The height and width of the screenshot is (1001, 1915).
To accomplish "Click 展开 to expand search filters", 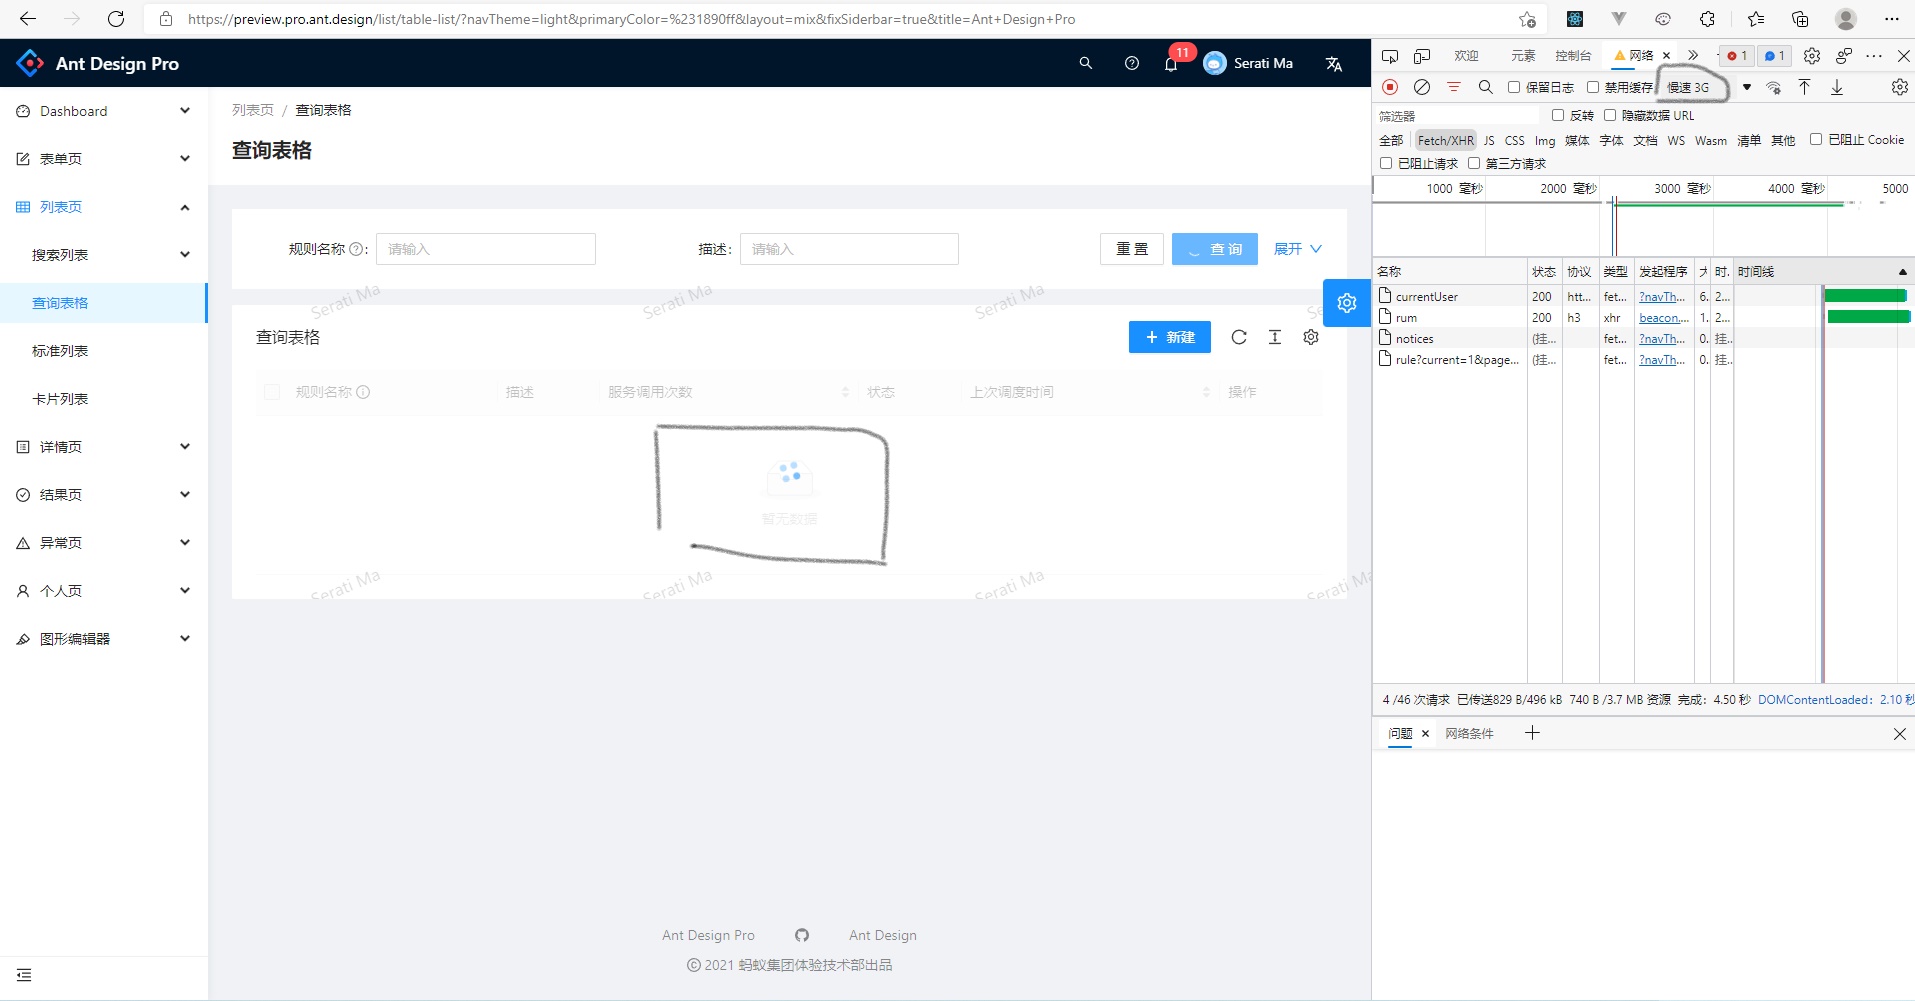I will coord(1288,249).
